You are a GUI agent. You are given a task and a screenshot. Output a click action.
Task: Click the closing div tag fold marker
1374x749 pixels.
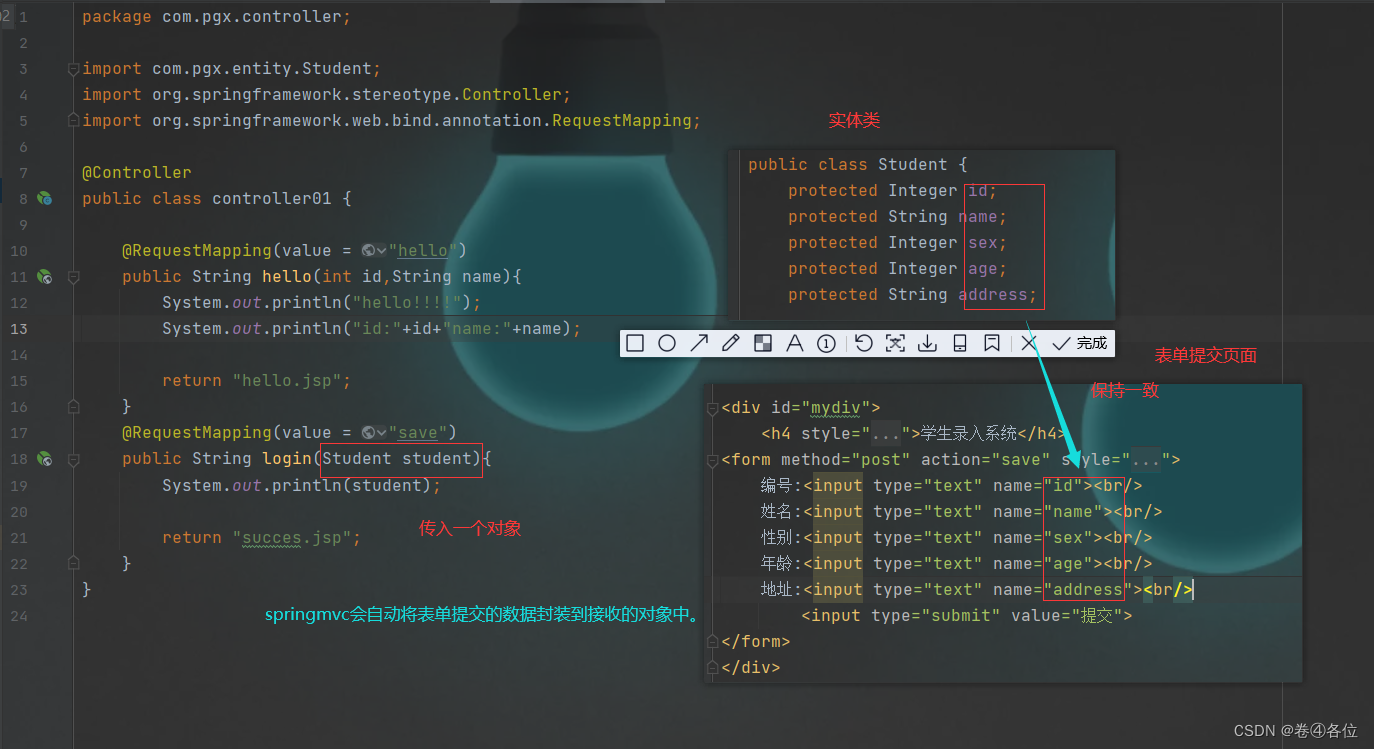click(x=712, y=668)
